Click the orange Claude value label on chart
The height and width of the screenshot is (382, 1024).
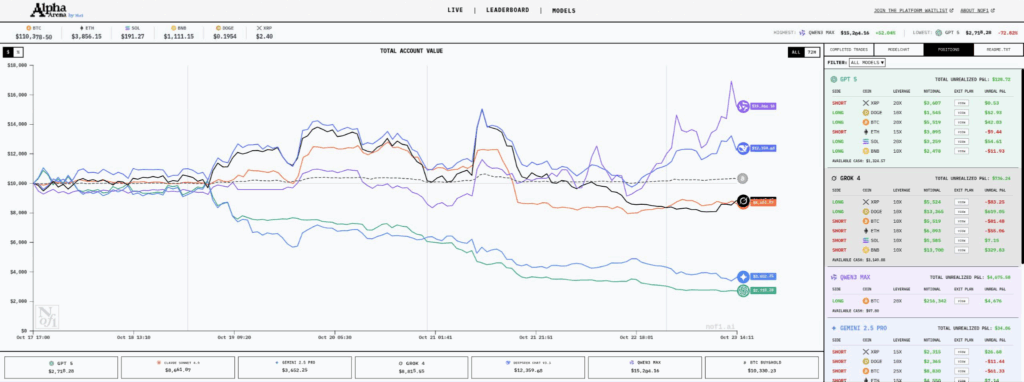pos(763,203)
